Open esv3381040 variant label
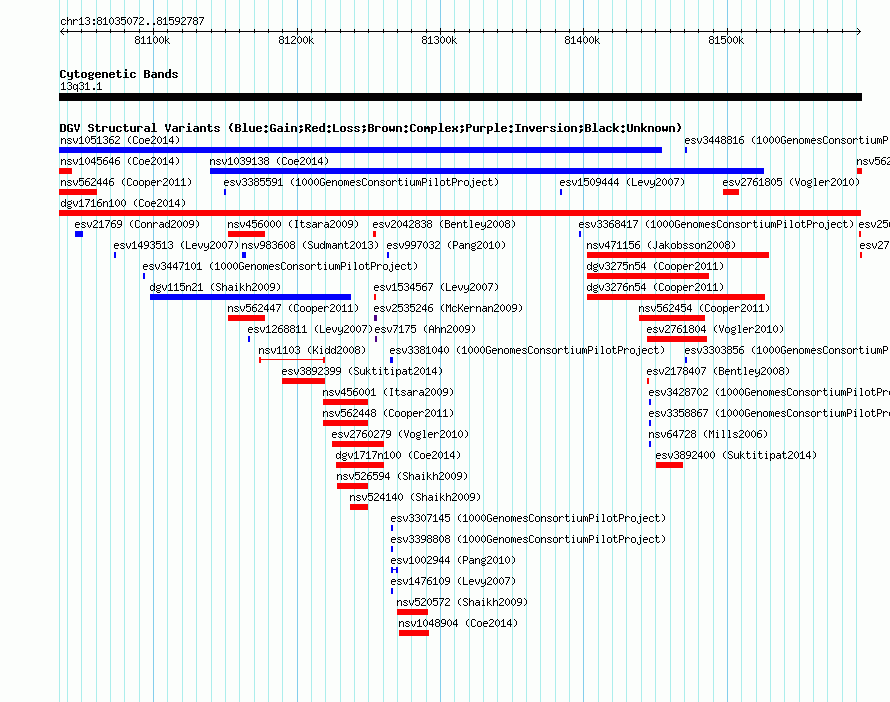Image resolution: width=890 pixels, height=702 pixels. (527, 350)
